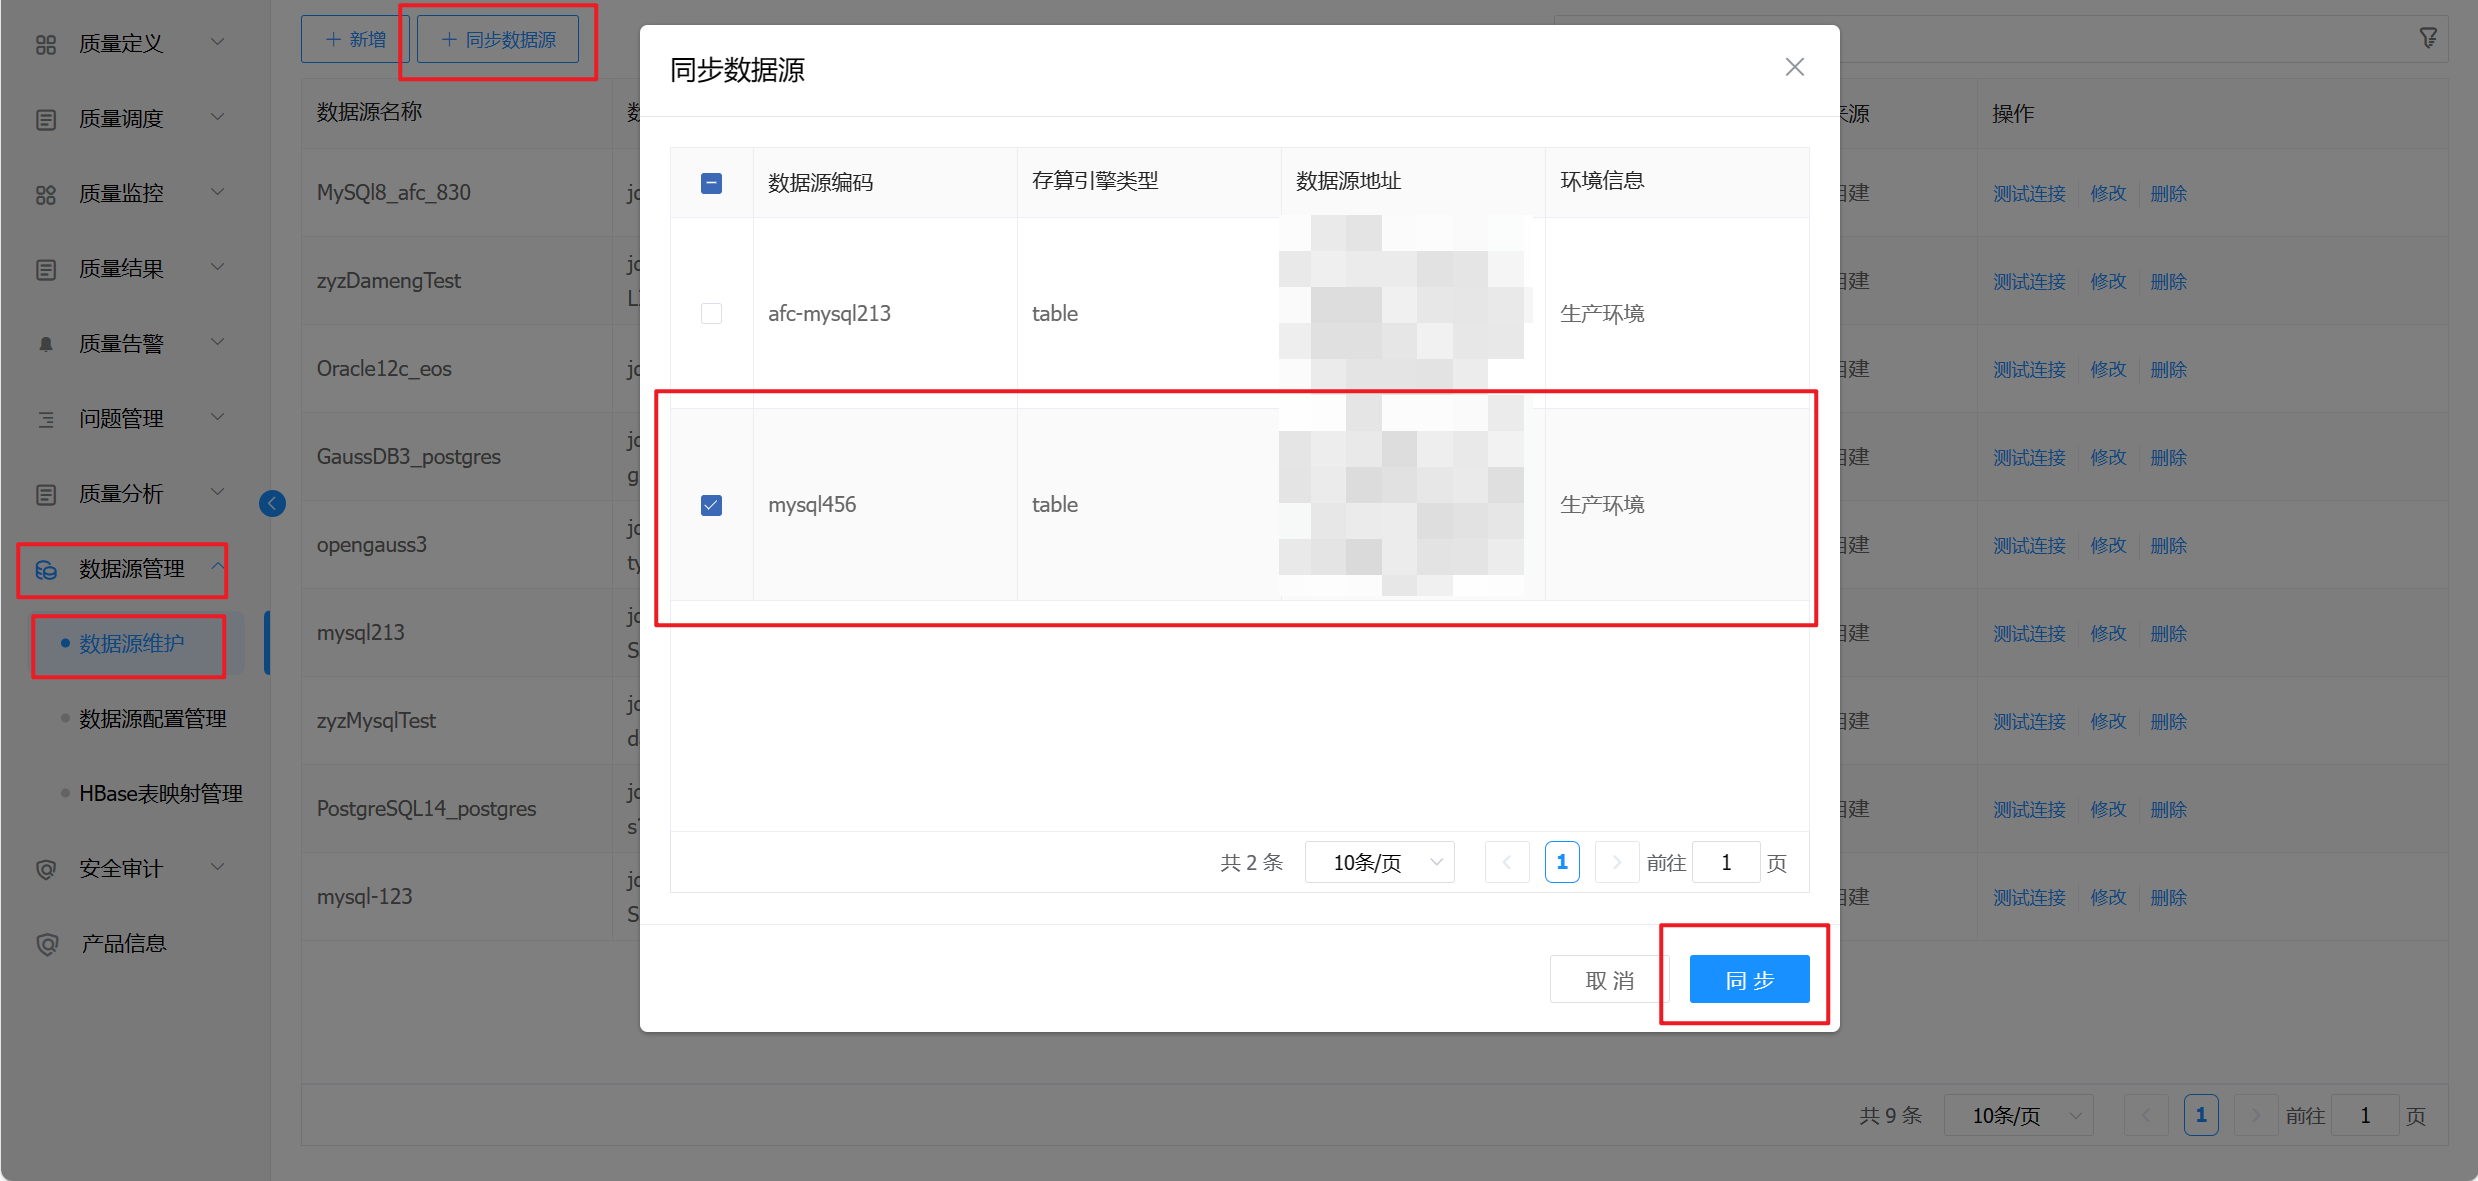
Task: Click the sidebar collapse arrow circle
Action: [x=272, y=503]
